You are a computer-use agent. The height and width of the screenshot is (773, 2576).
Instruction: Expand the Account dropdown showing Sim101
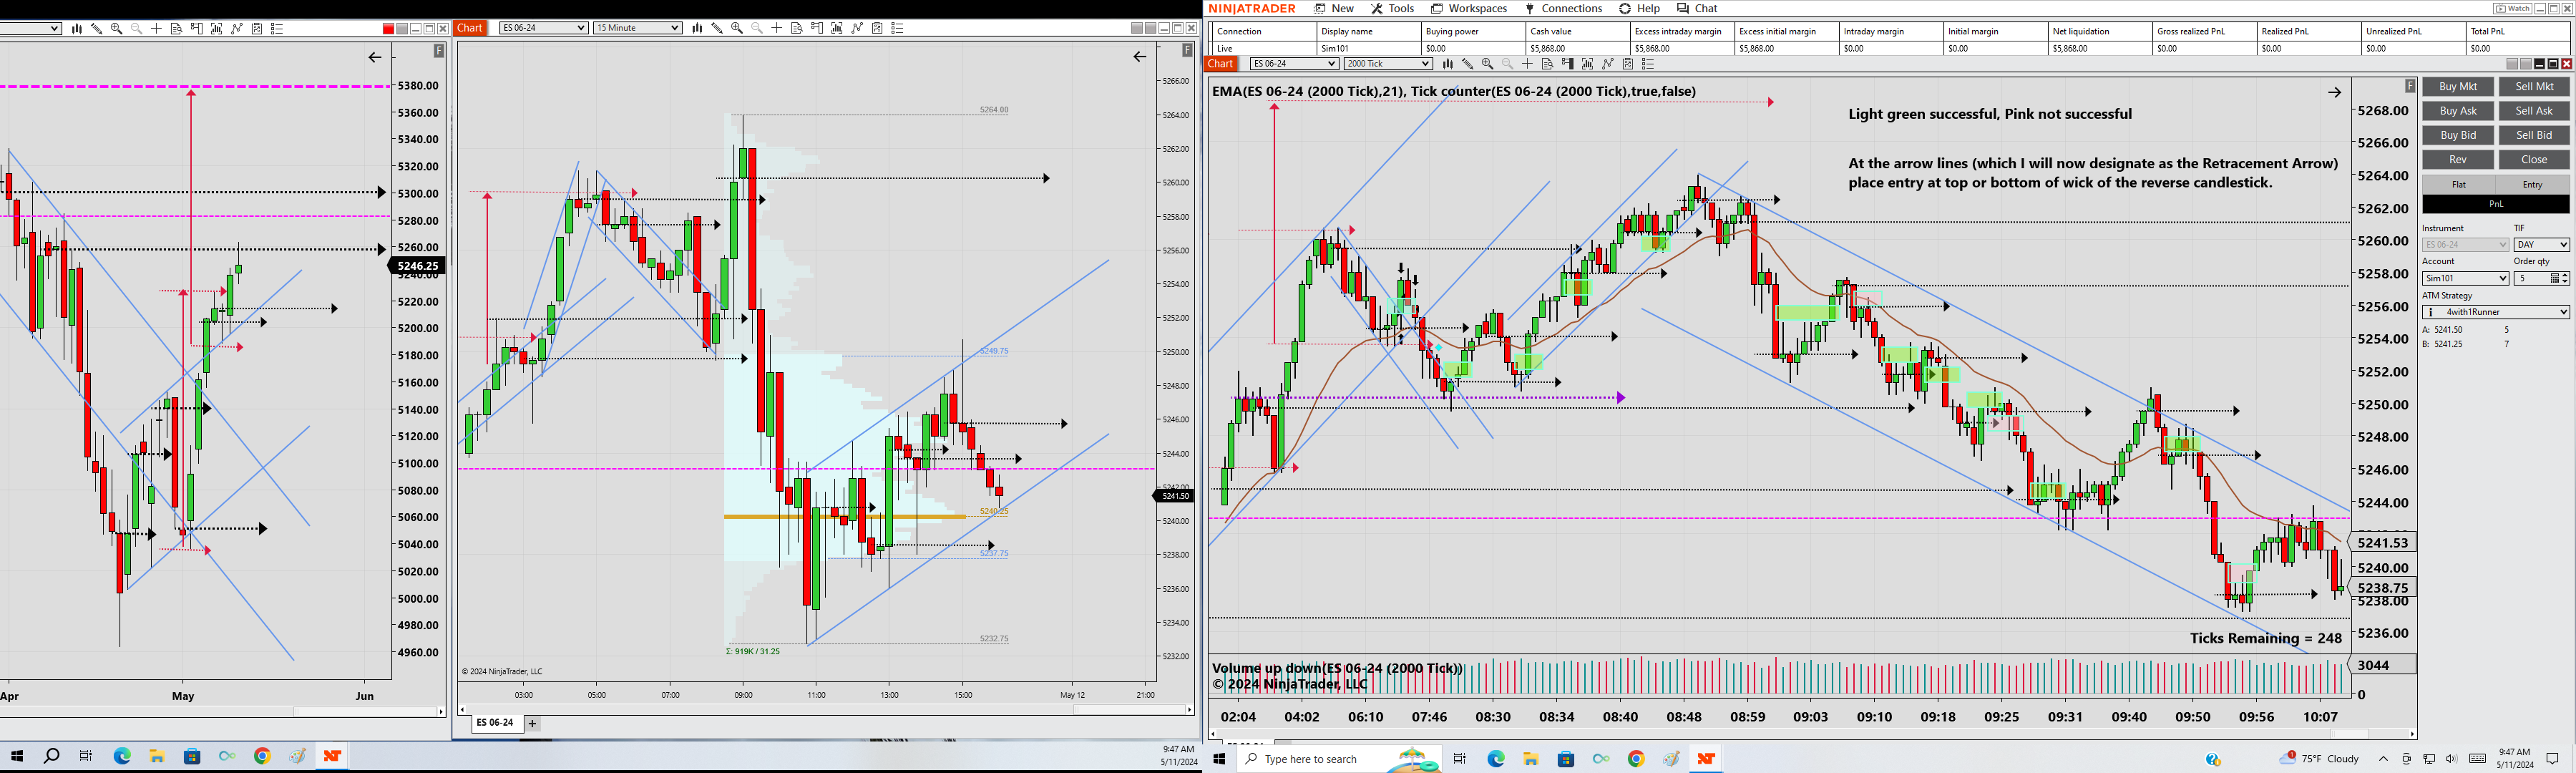pyautogui.click(x=2465, y=278)
